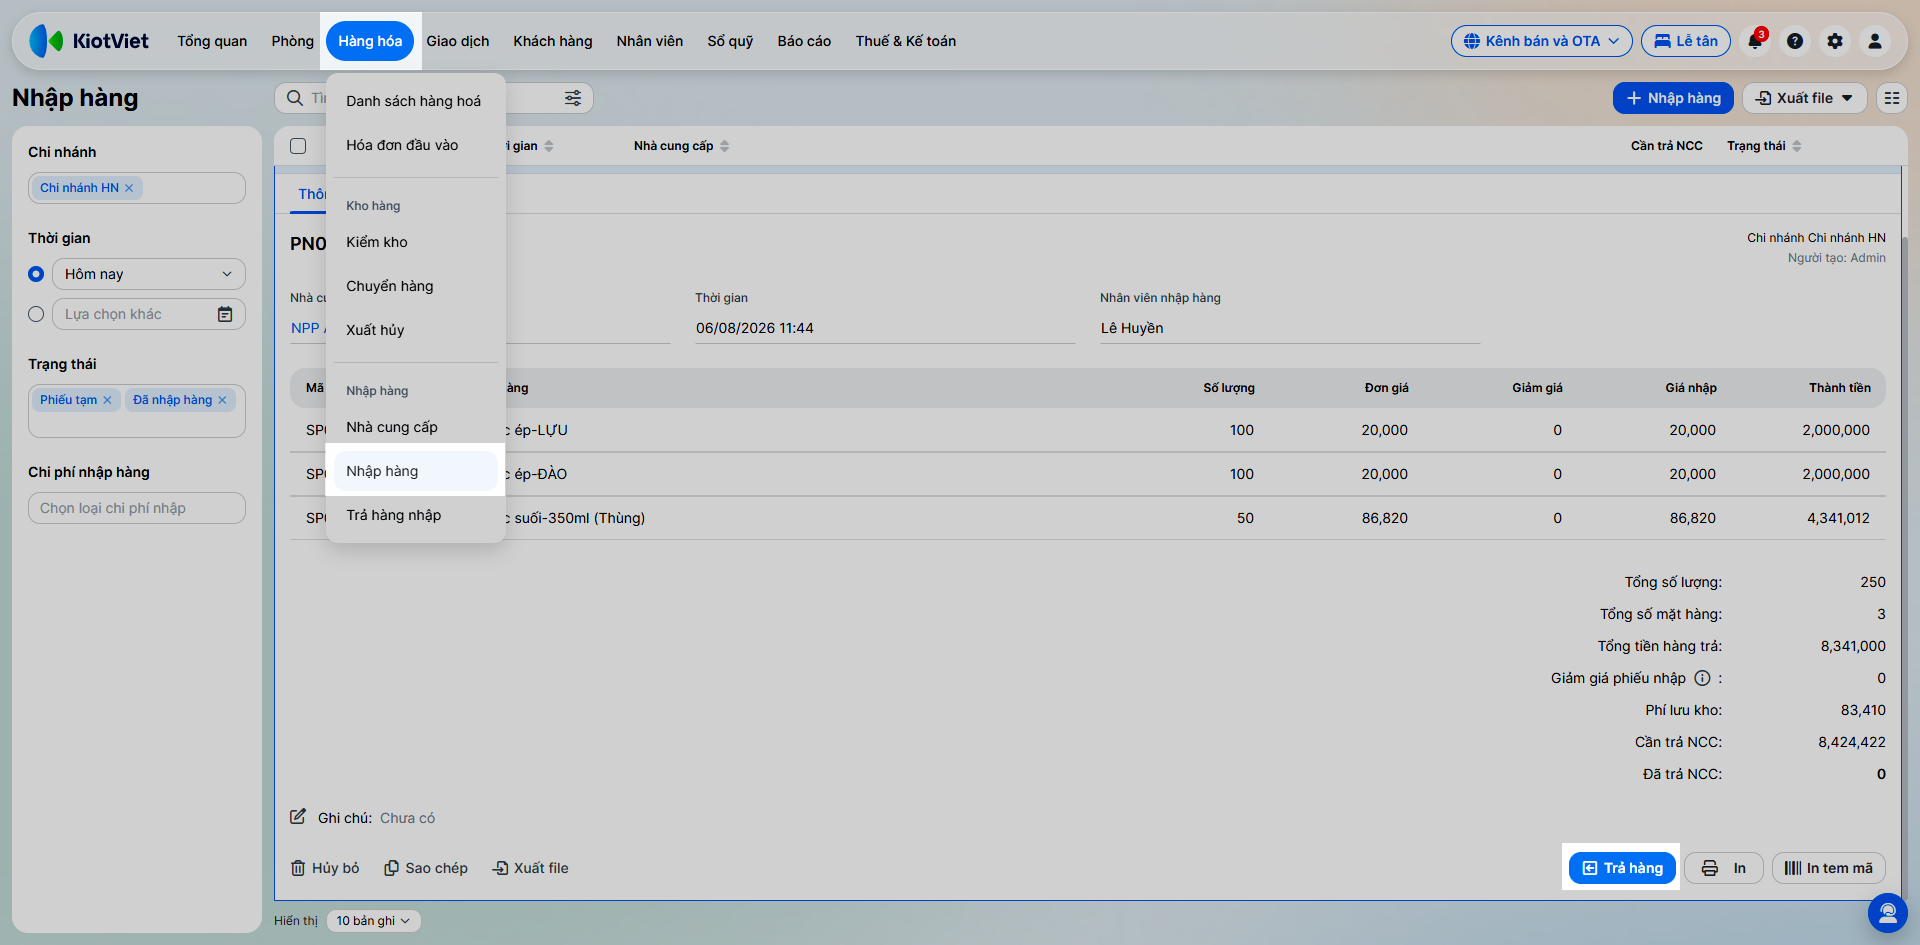
Task: Click the Chi nhánh branch input box
Action: pos(137,188)
